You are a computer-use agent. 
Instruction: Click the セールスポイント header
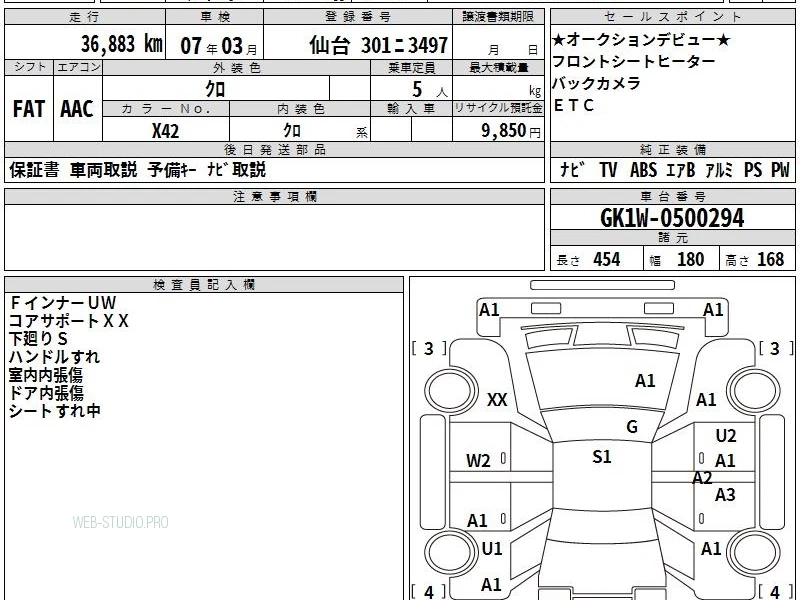point(672,17)
